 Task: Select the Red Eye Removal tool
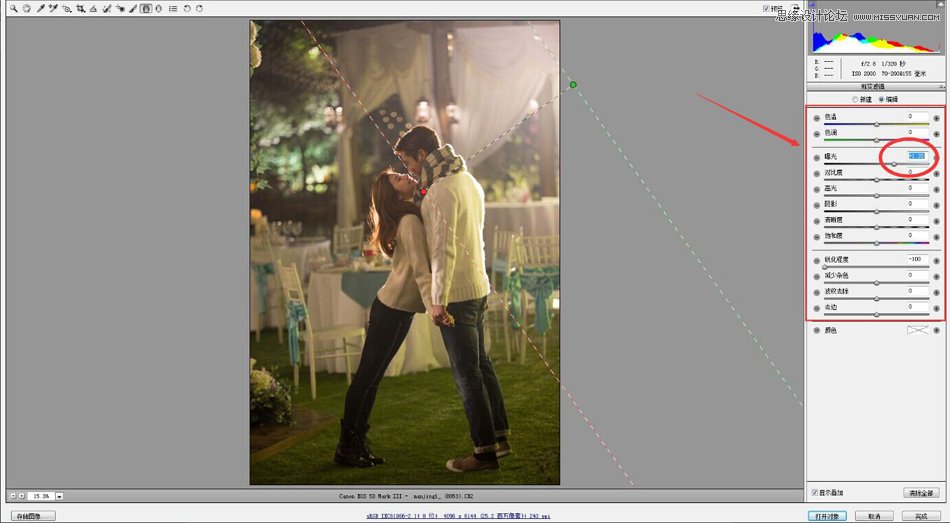120,8
